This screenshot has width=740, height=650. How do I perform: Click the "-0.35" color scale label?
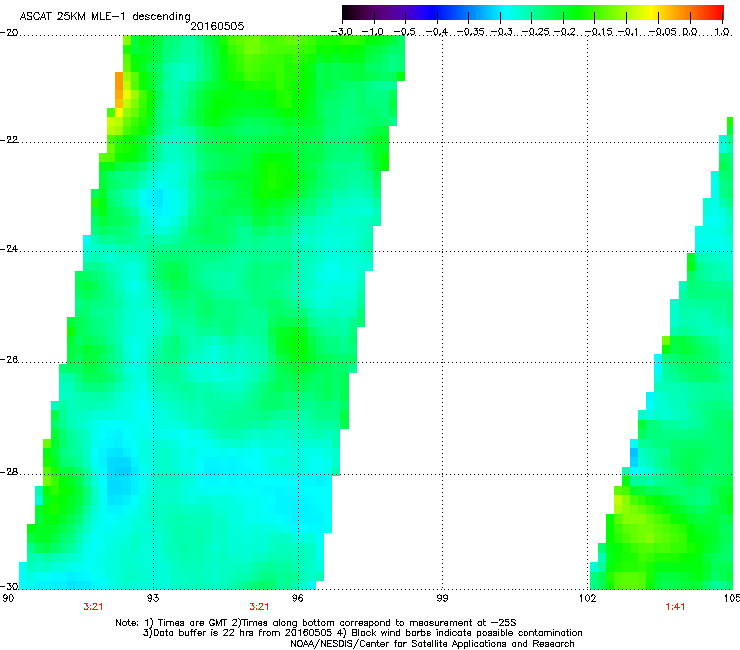pos(470,32)
